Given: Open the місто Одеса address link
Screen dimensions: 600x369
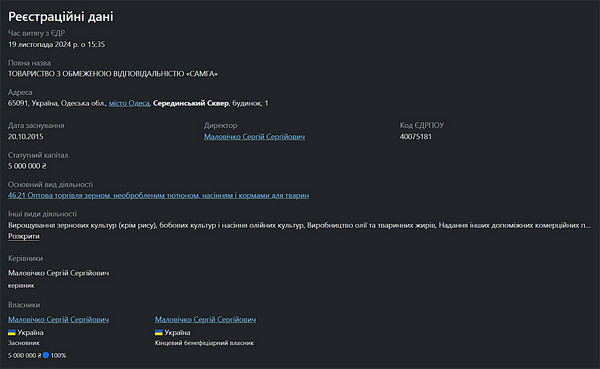Looking at the screenshot, I should [x=129, y=103].
